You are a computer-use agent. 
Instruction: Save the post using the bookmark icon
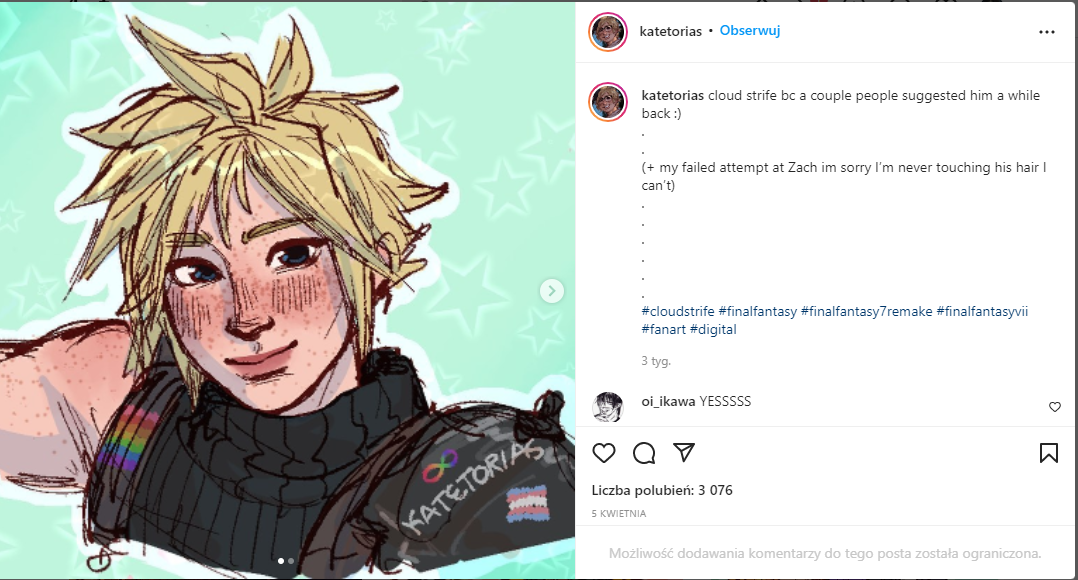pyautogui.click(x=1048, y=453)
